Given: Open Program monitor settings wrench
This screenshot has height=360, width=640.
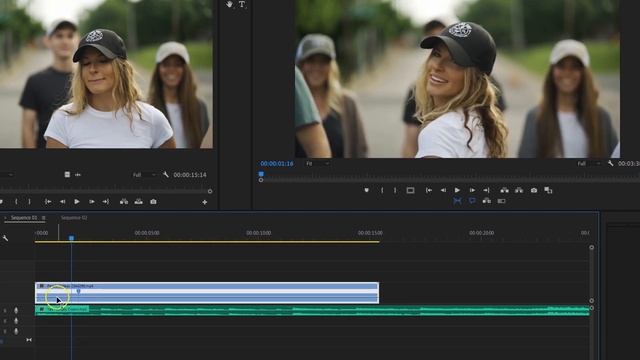Looking at the screenshot, I should tap(610, 163).
